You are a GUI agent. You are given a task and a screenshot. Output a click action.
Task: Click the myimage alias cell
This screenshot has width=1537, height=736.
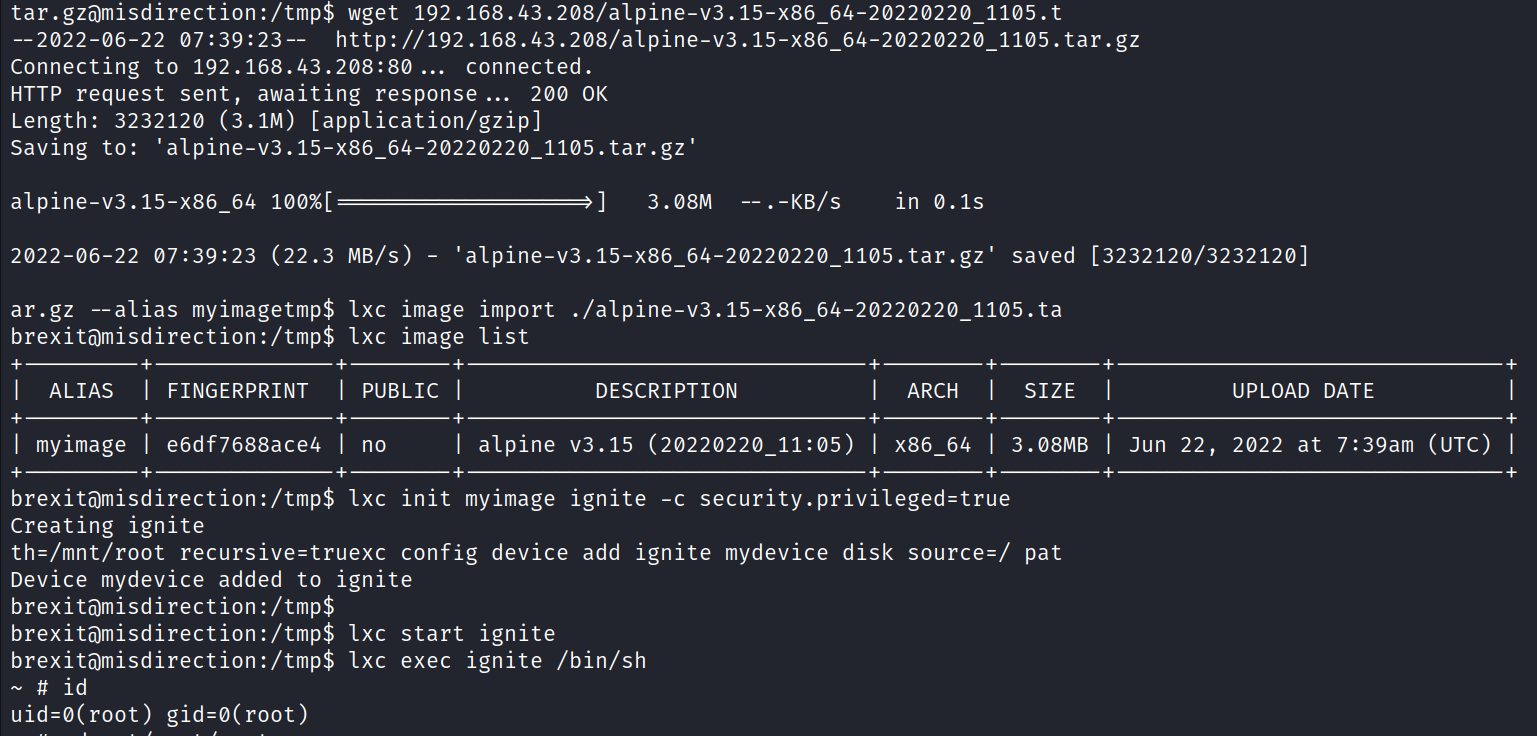[x=81, y=445]
